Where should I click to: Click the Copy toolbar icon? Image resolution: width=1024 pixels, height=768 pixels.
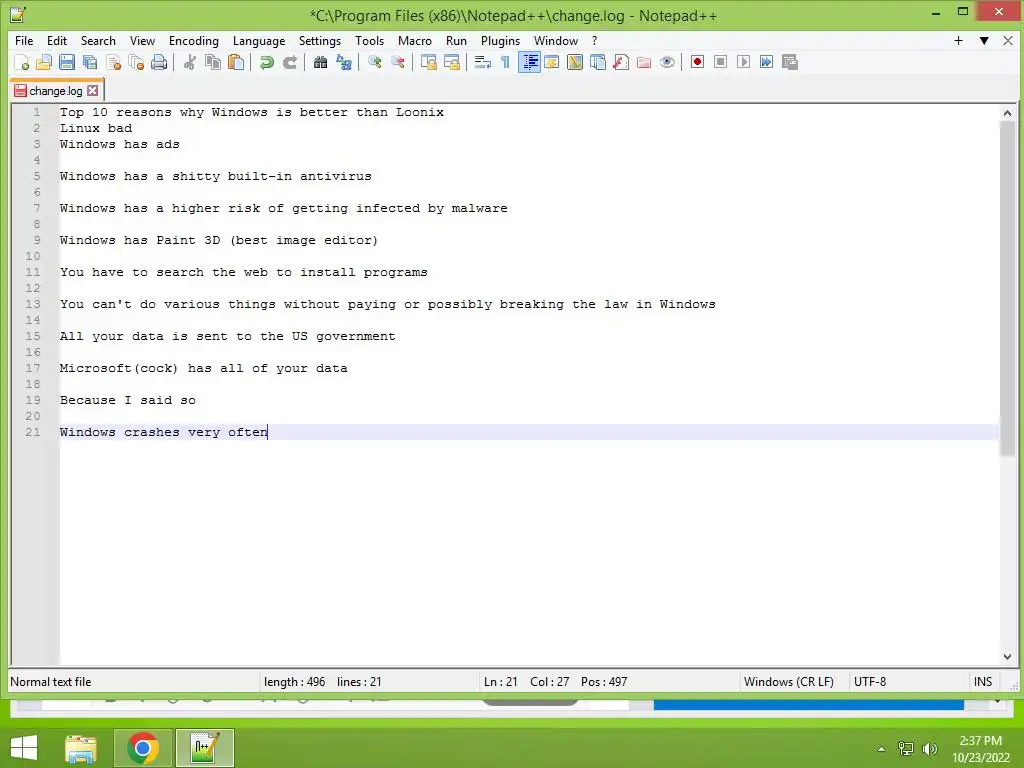(213, 62)
